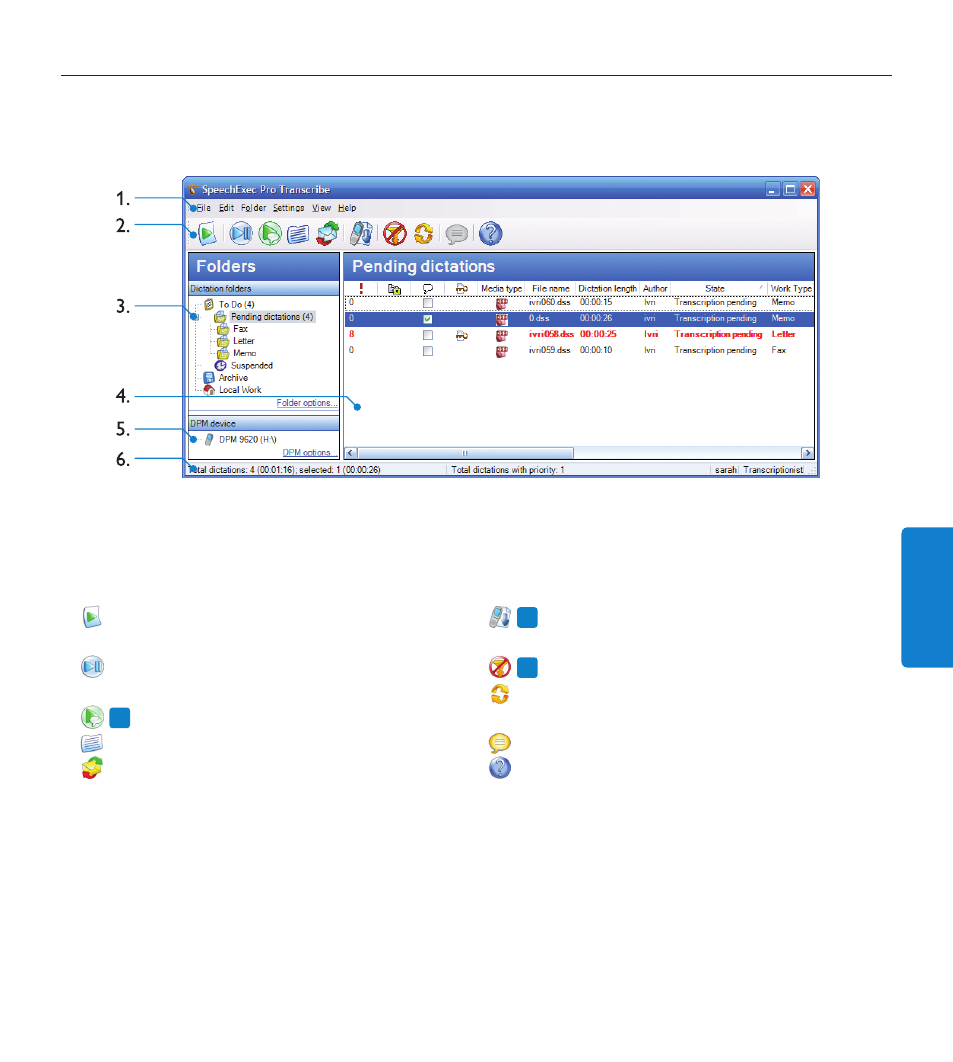Click the orange refresh arrows toolbar icon
The width and height of the screenshot is (953, 1062).
pyautogui.click(x=424, y=234)
